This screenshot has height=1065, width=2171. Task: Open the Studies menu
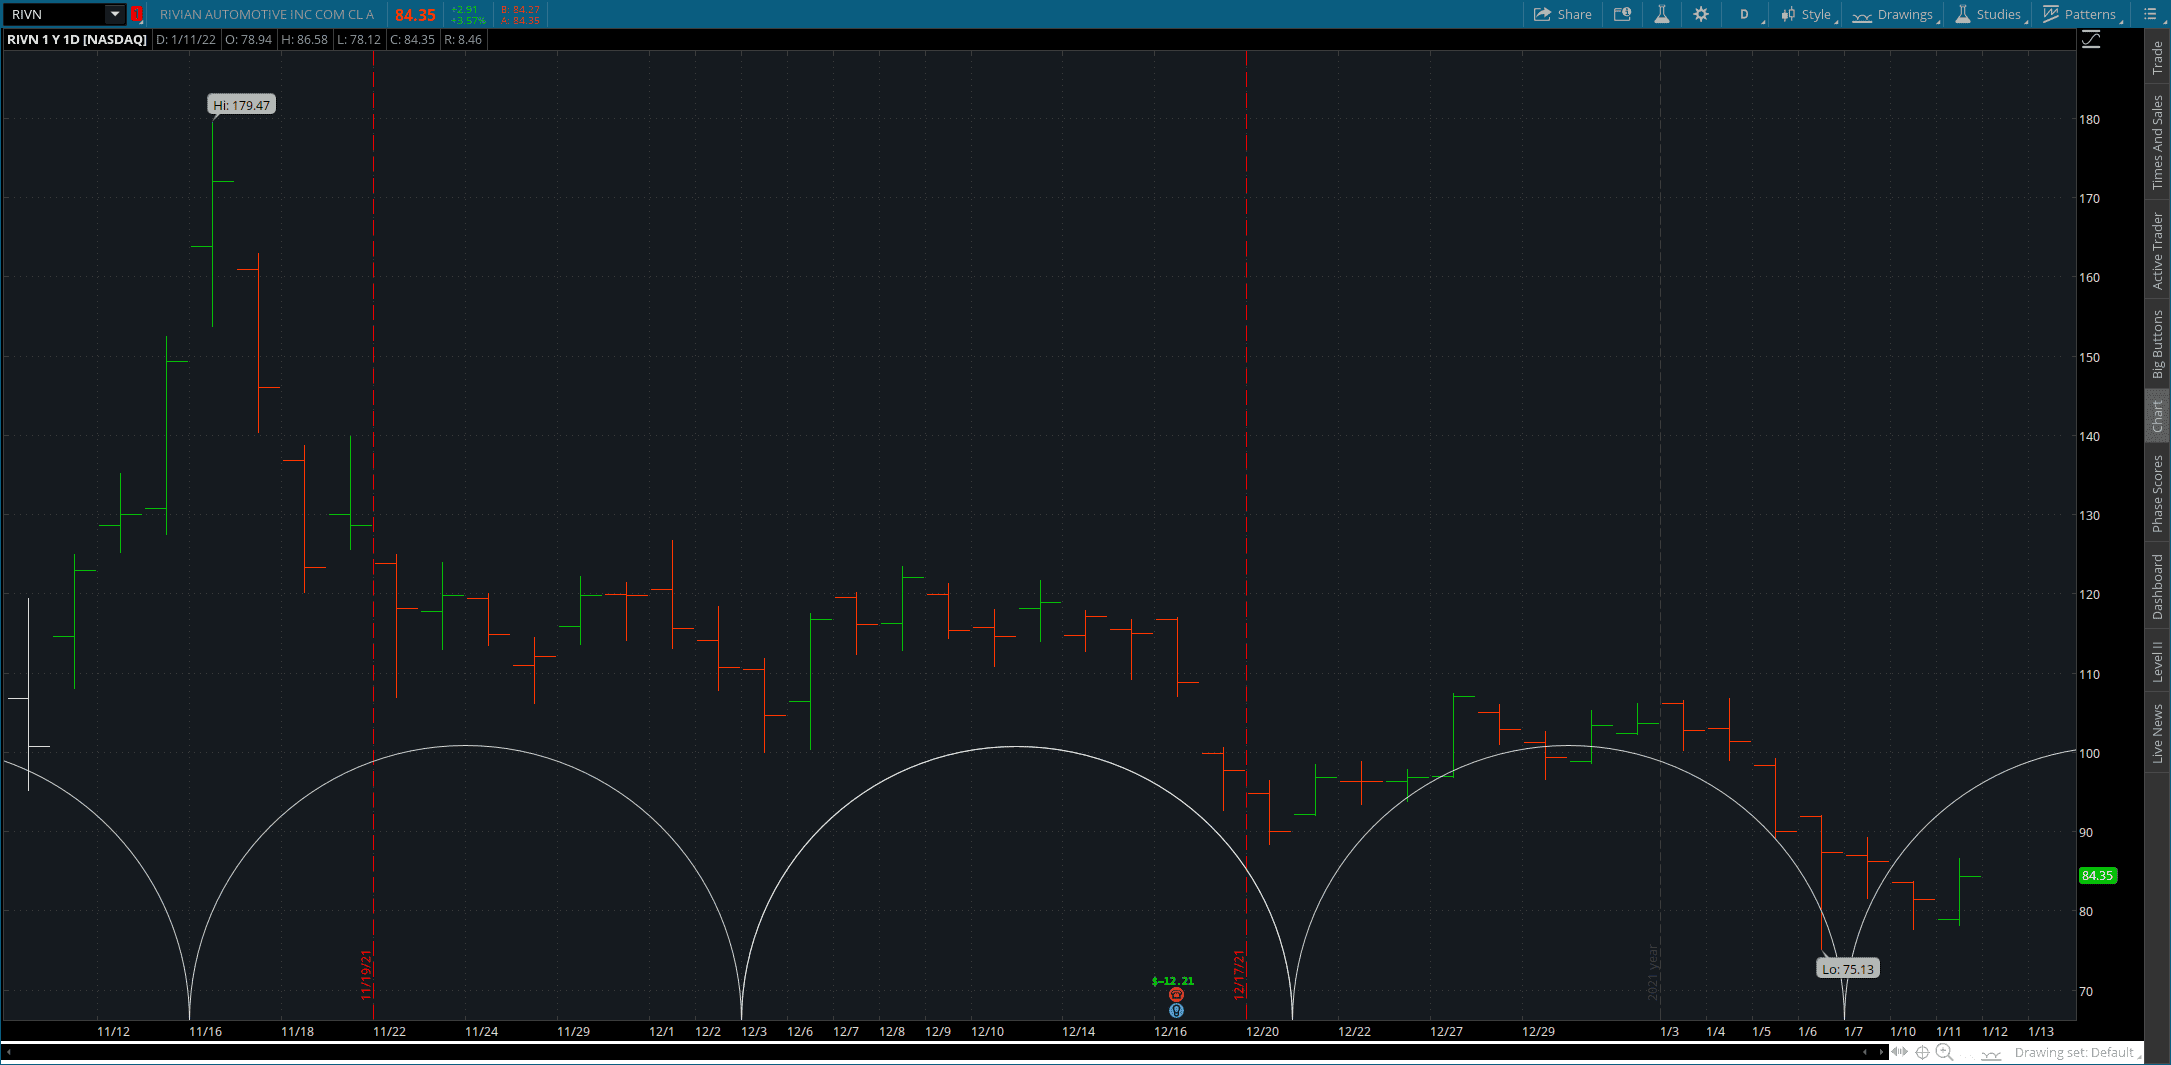click(x=1990, y=14)
